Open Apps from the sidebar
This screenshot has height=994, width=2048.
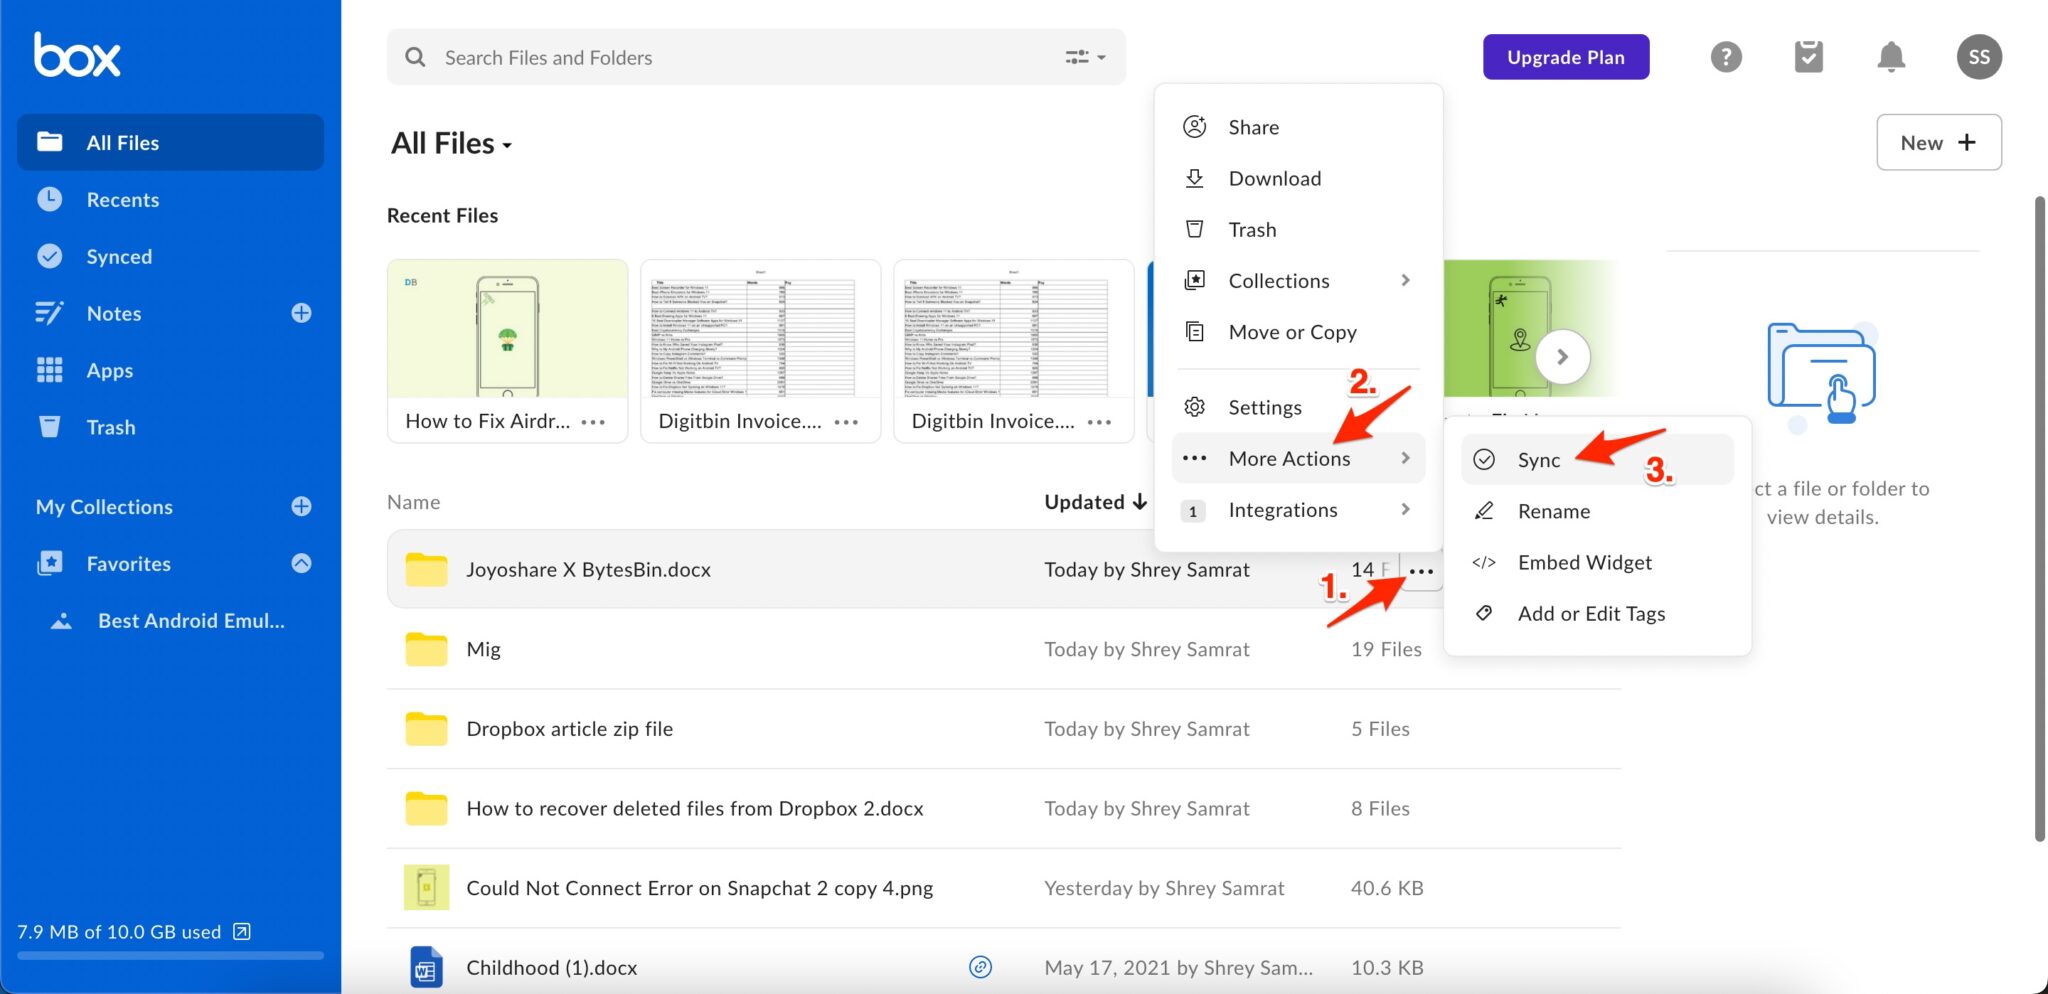[110, 370]
